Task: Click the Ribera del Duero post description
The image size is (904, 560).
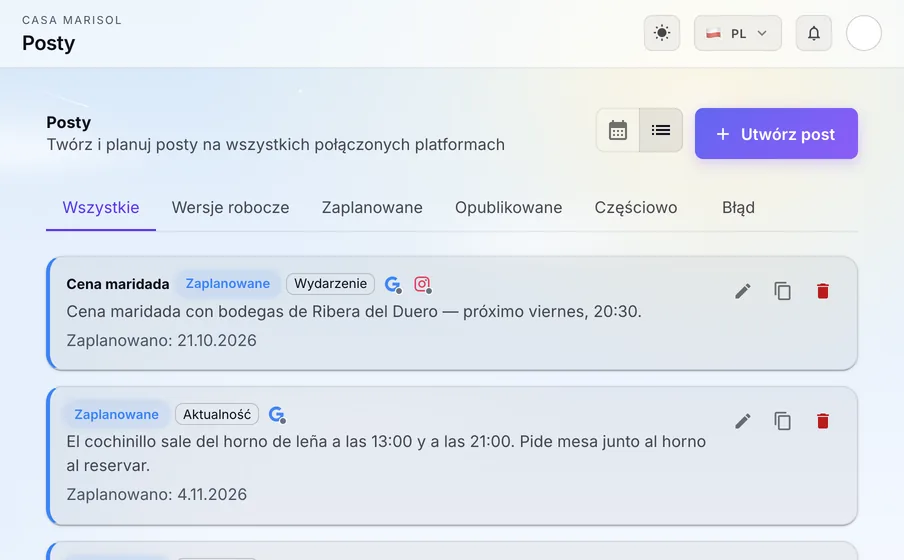Action: click(x=354, y=311)
